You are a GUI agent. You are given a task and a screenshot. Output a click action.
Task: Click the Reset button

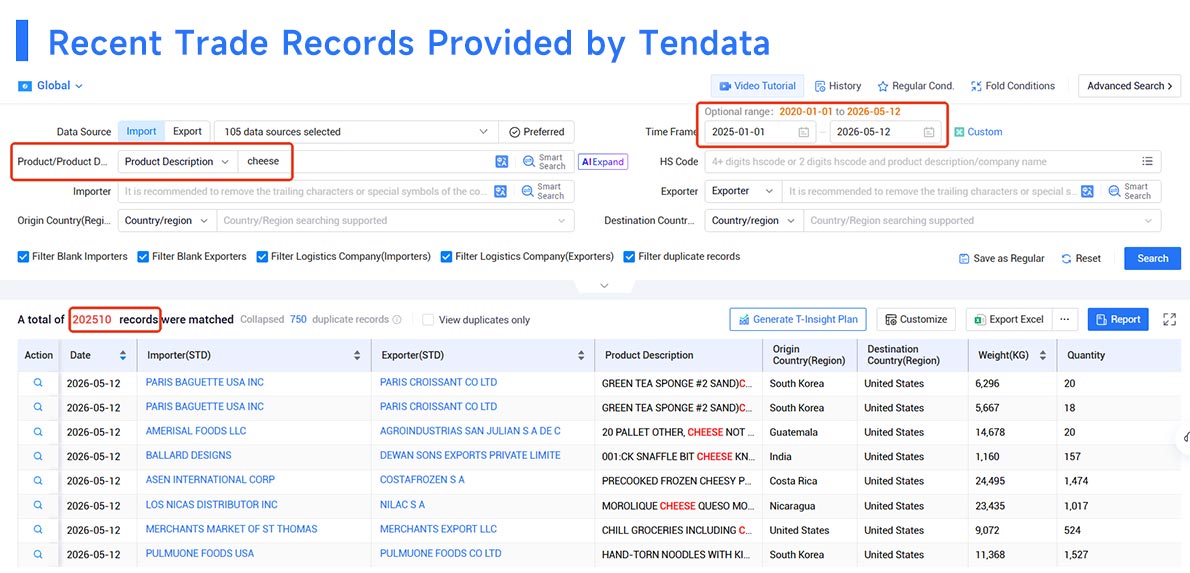pos(1081,259)
